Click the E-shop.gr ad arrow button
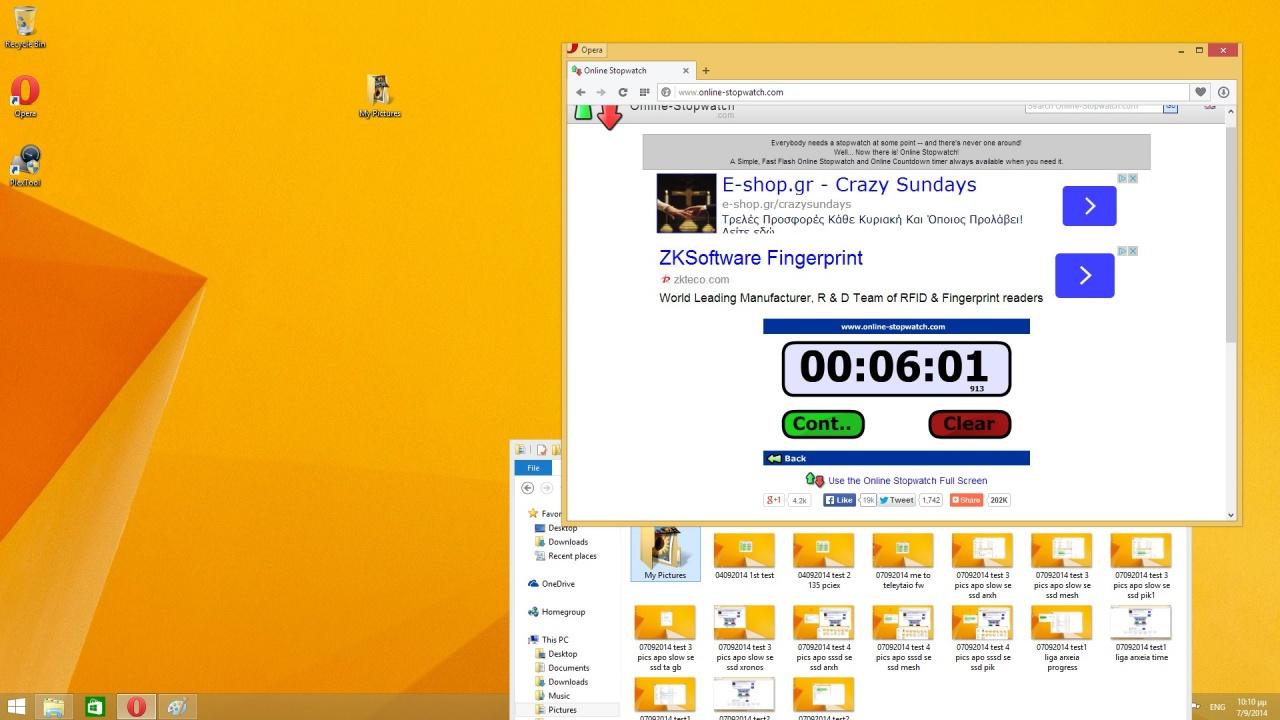 (1089, 206)
